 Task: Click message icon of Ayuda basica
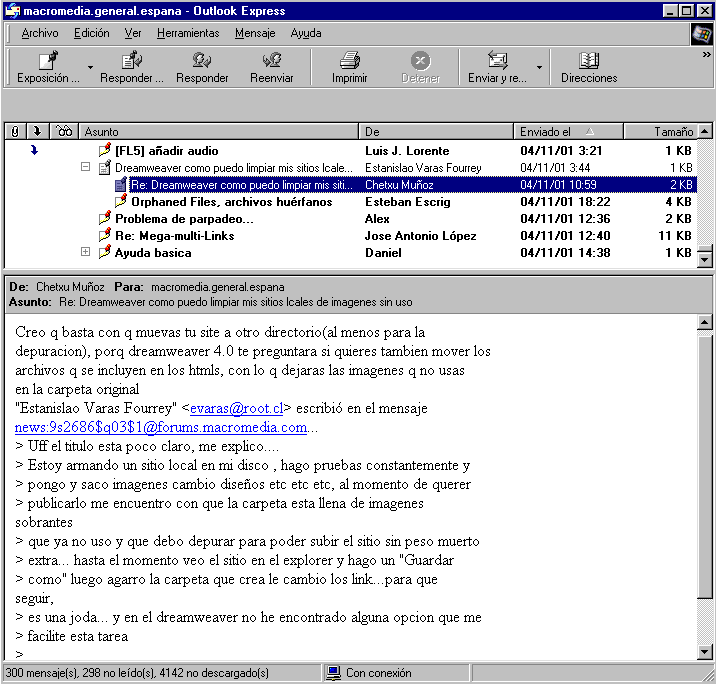tap(105, 252)
